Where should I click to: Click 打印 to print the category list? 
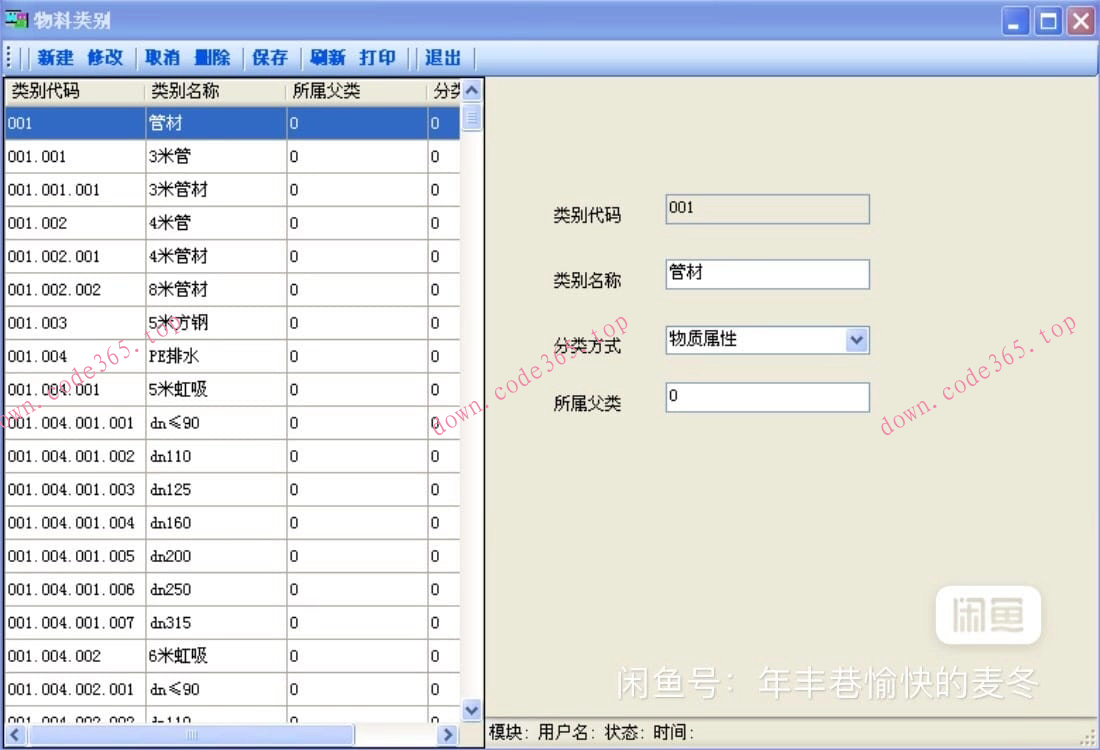point(378,58)
